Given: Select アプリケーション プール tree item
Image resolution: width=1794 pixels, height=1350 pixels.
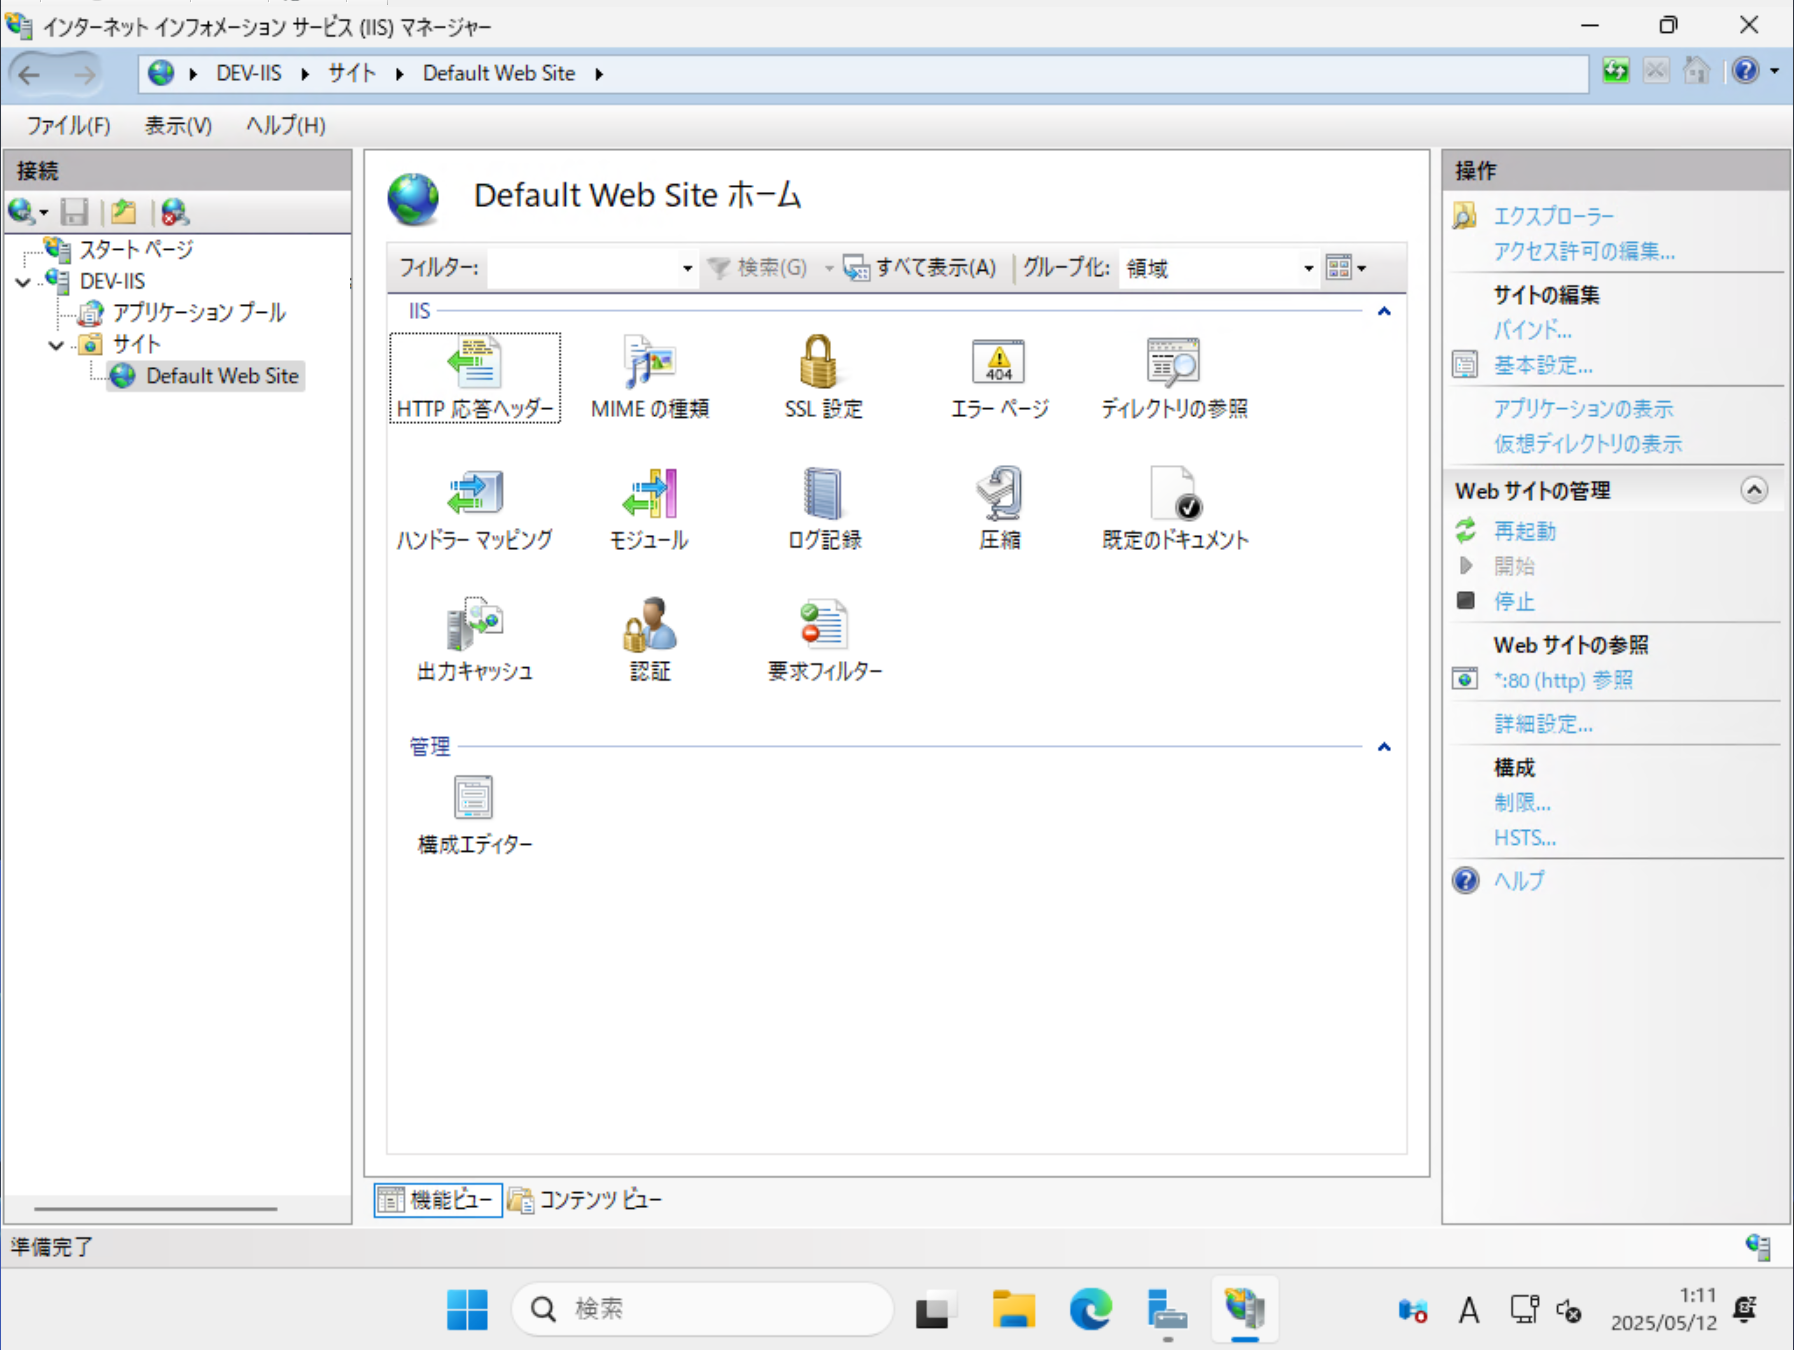Looking at the screenshot, I should [x=199, y=313].
